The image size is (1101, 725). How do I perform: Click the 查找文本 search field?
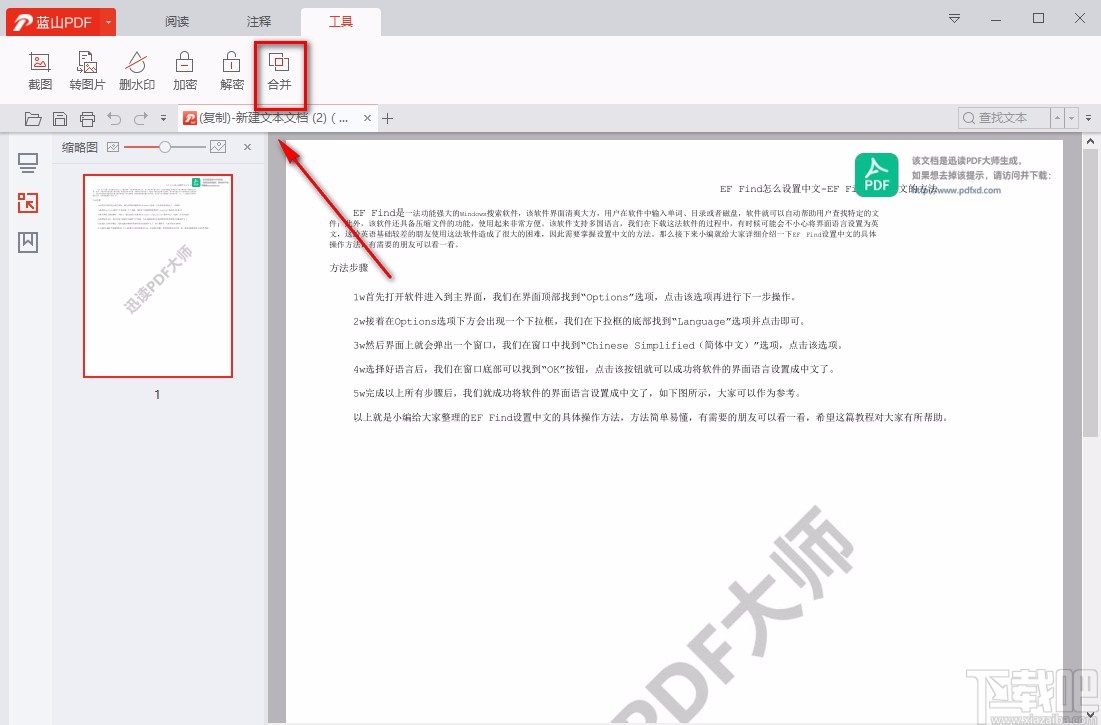tap(1003, 118)
